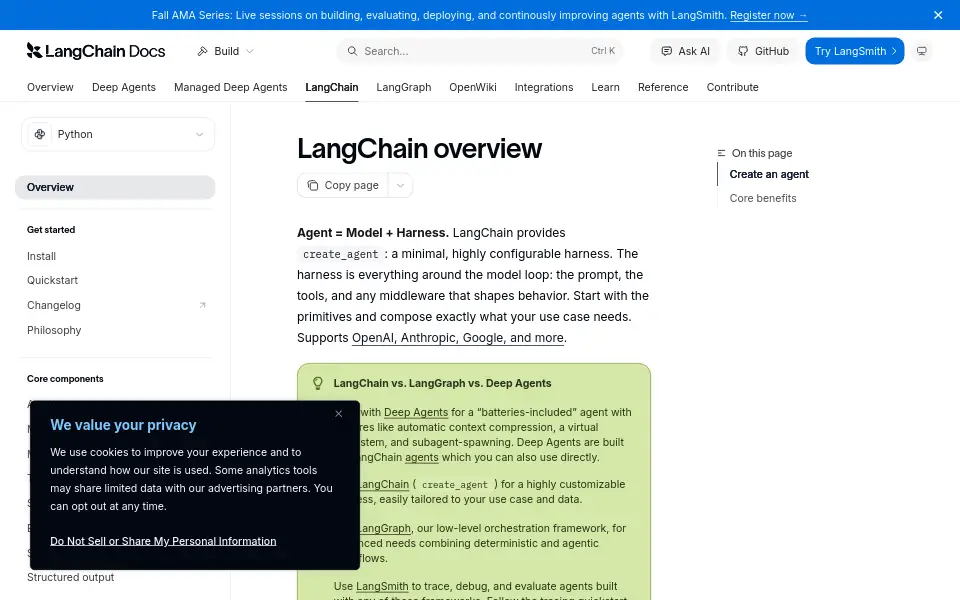Image resolution: width=960 pixels, height=600 pixels.
Task: Go to the Learn tab
Action: tap(605, 88)
